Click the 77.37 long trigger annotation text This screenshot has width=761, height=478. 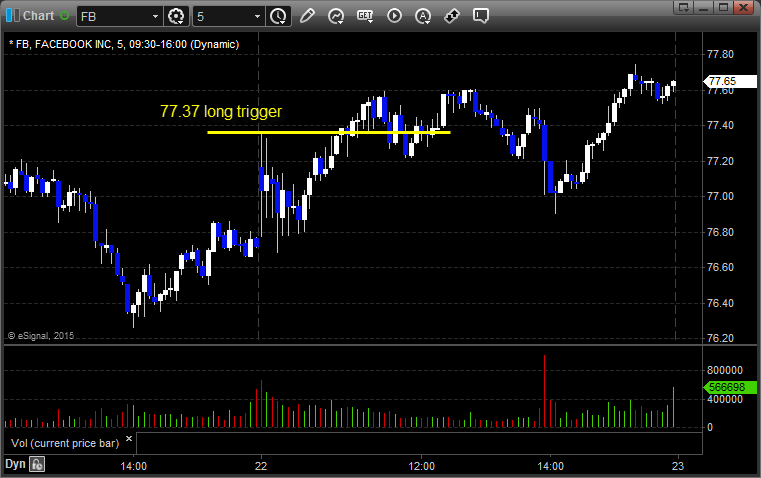[221, 111]
